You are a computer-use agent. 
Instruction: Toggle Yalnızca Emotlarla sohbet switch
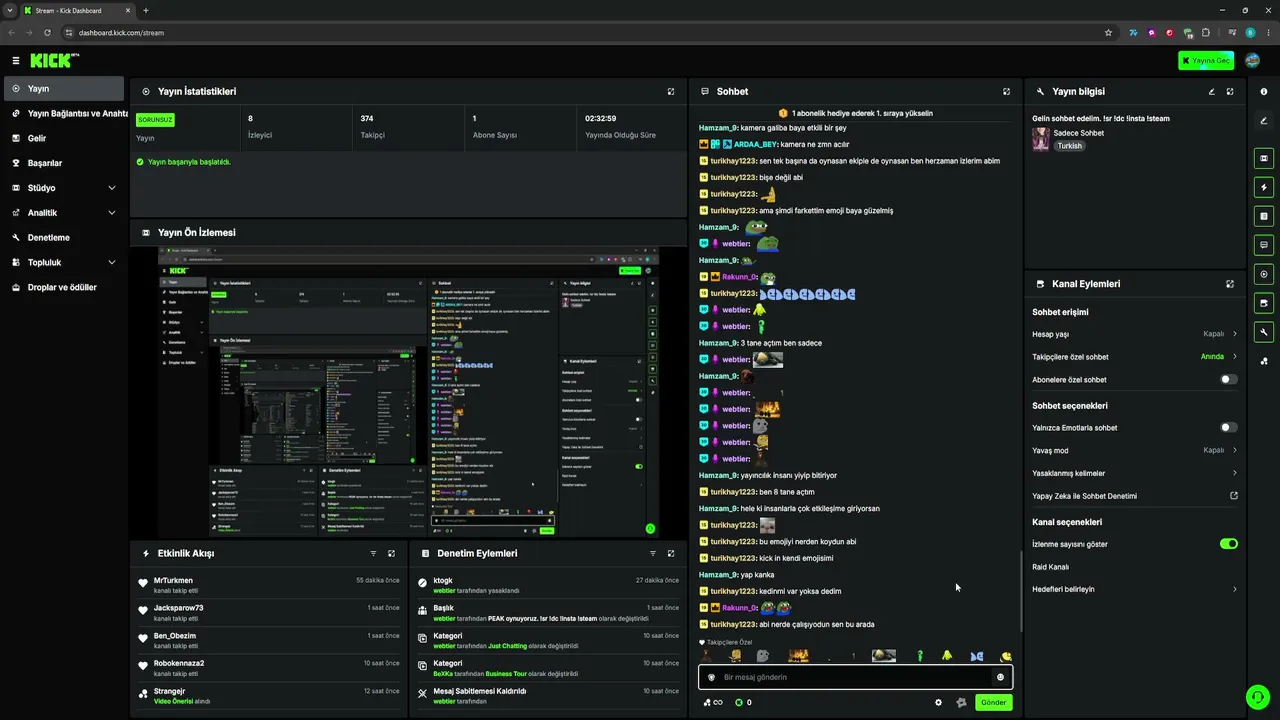pyautogui.click(x=1229, y=428)
